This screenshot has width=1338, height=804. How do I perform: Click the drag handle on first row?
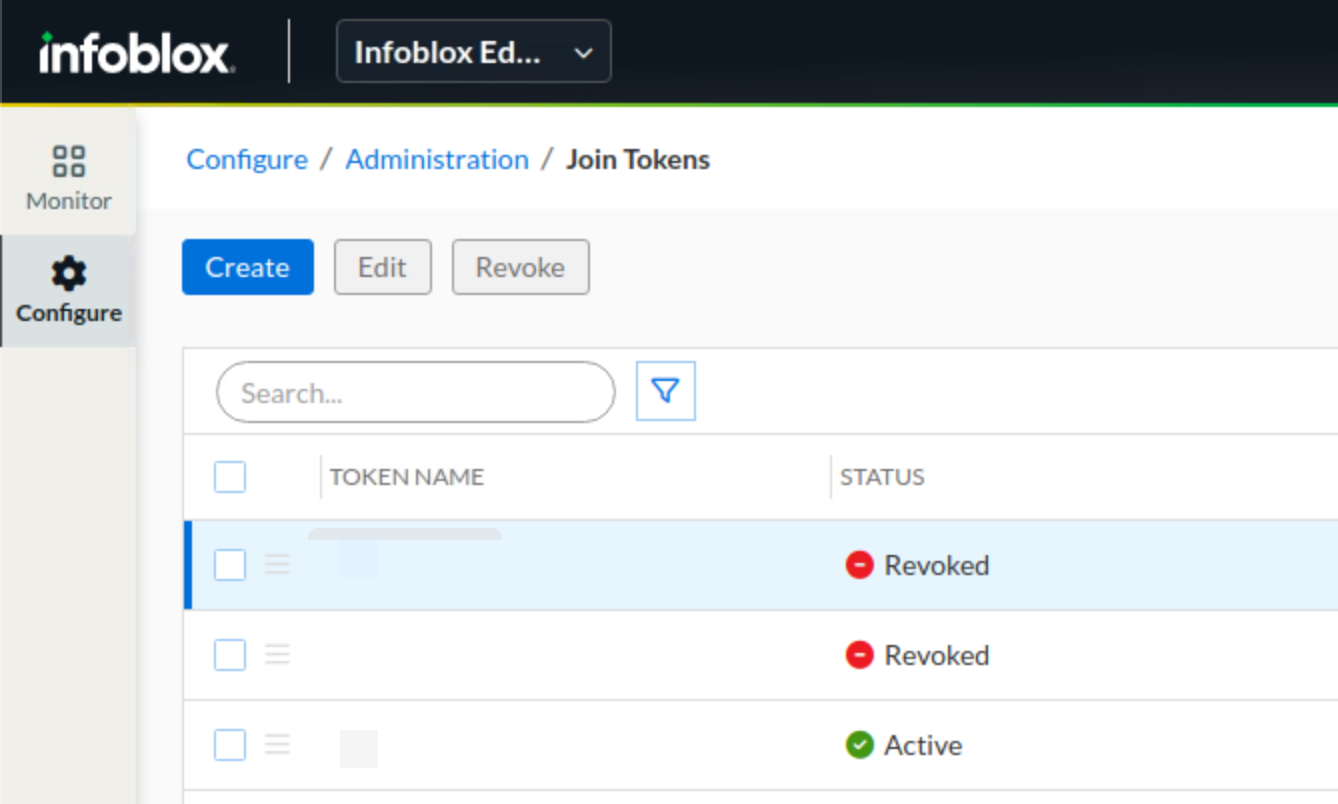[x=277, y=565]
